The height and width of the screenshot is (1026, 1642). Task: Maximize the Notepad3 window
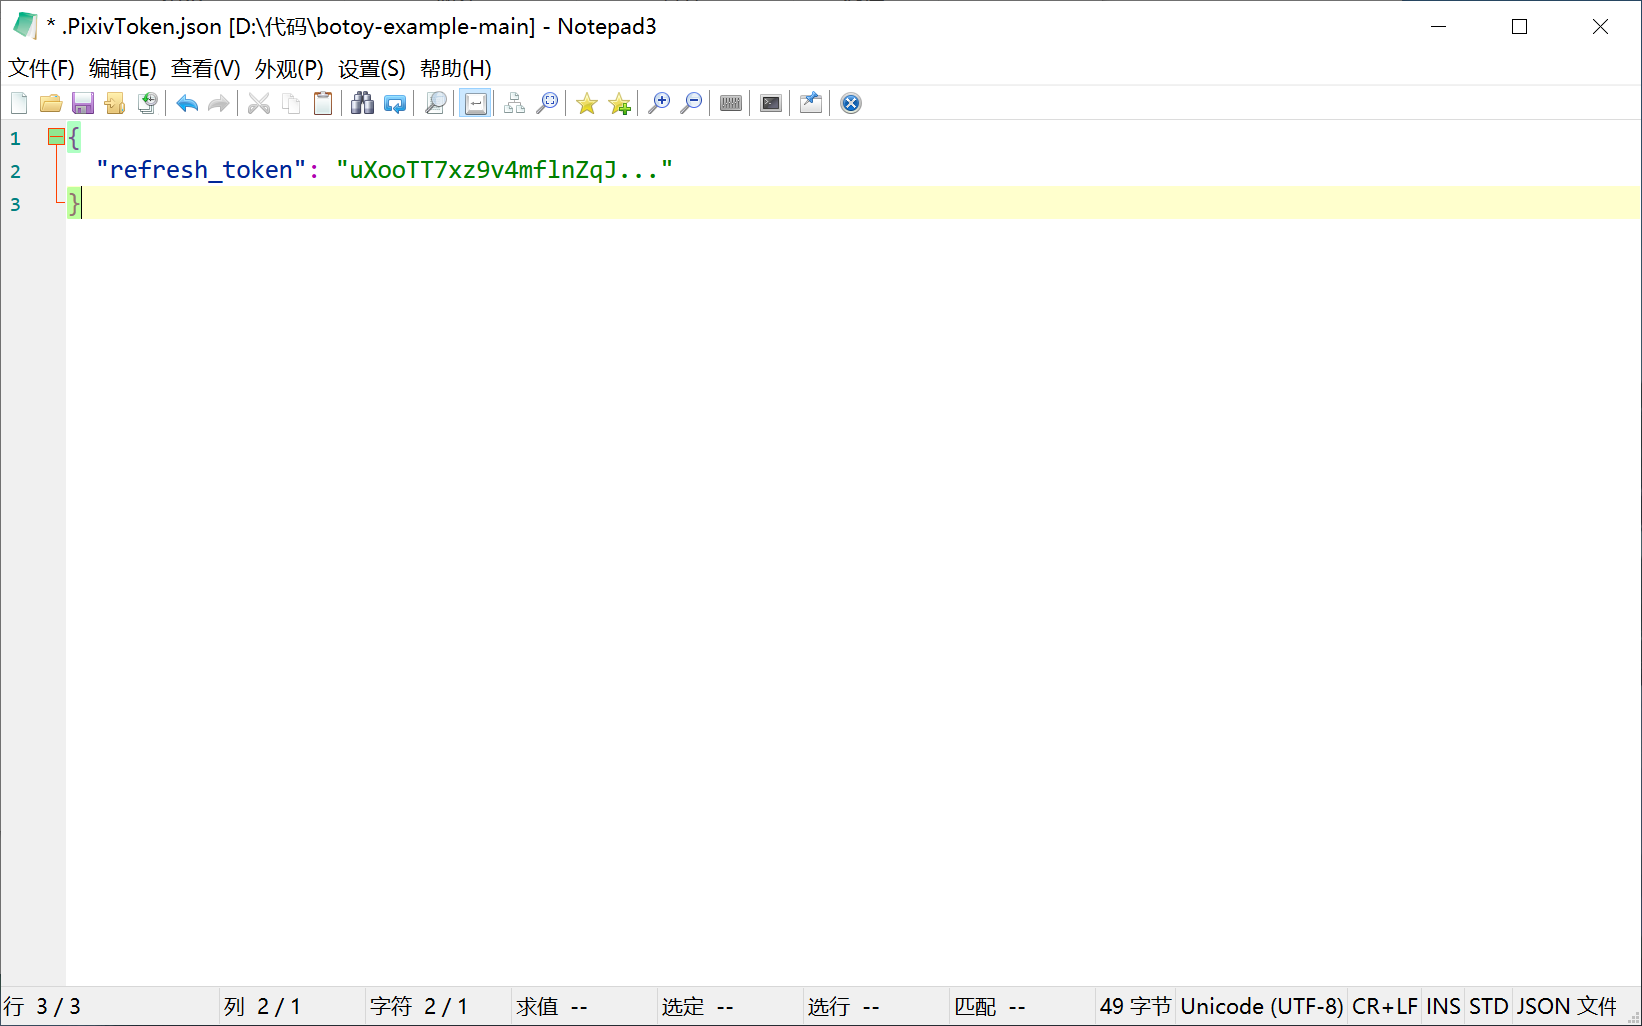tap(1519, 27)
